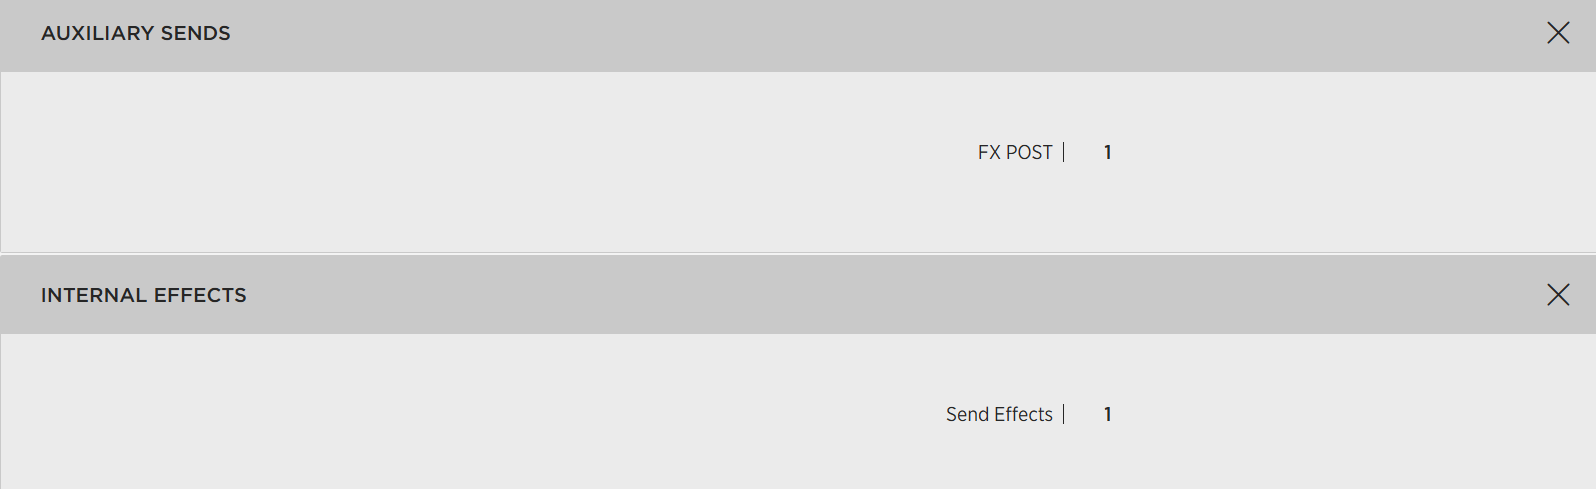
Task: Click the INTERNAL EFFECTS heading text
Action: tap(144, 295)
